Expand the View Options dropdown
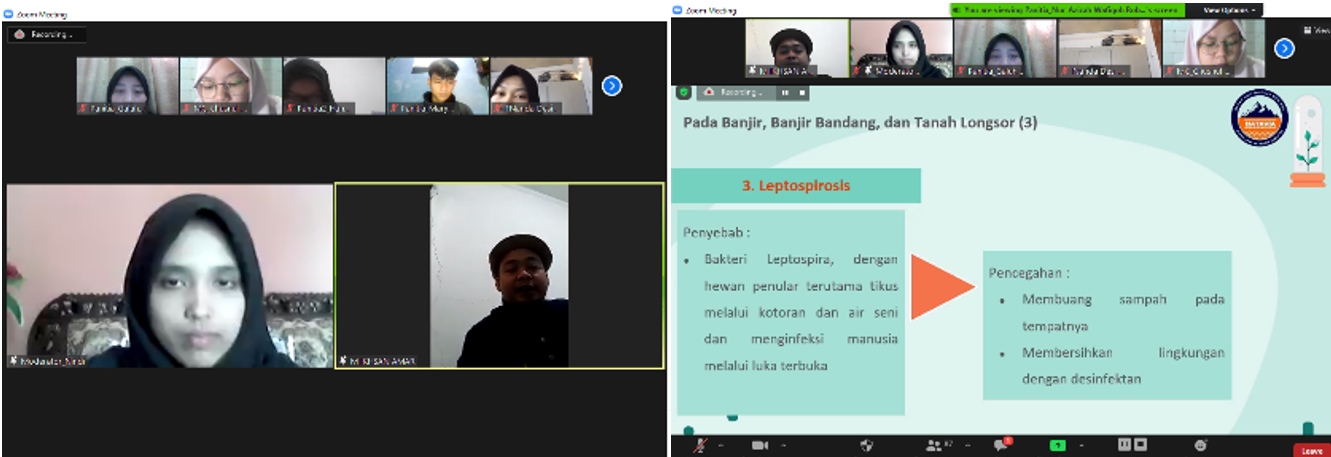The image size is (1331, 457). [1230, 10]
